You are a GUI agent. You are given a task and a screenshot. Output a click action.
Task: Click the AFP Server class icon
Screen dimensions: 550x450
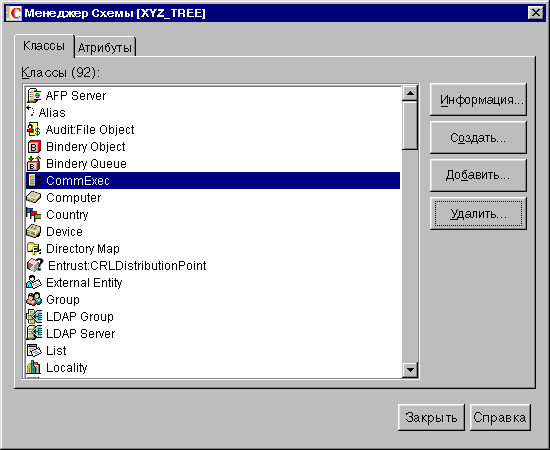point(34,96)
